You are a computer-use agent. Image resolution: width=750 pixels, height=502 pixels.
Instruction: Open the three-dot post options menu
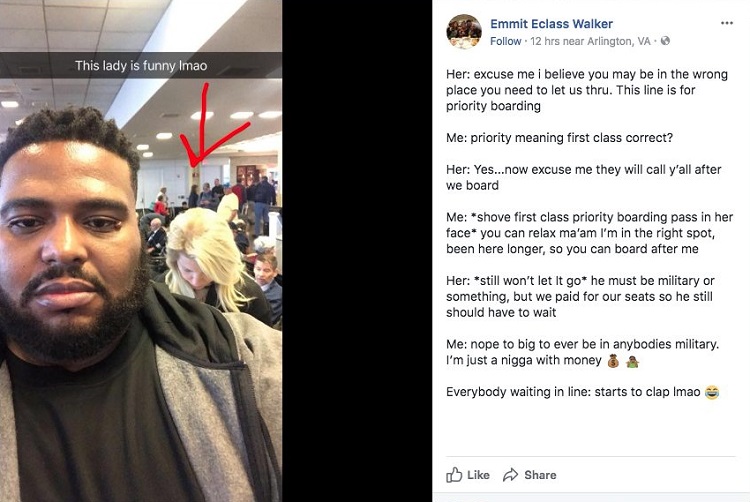coord(727,23)
